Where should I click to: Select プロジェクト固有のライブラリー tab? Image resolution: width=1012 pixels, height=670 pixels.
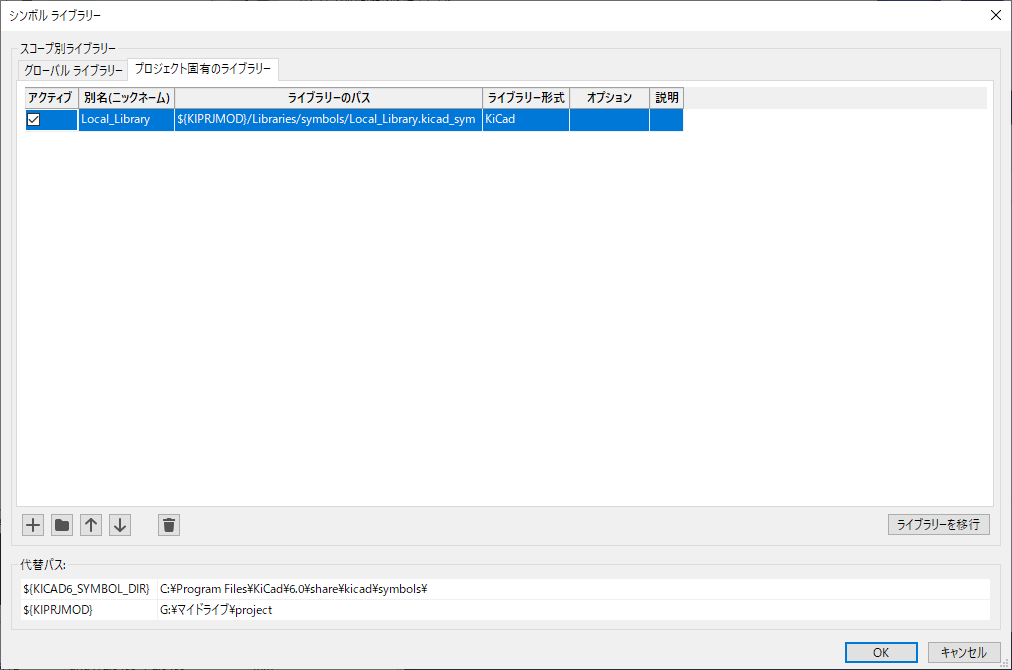[203, 70]
